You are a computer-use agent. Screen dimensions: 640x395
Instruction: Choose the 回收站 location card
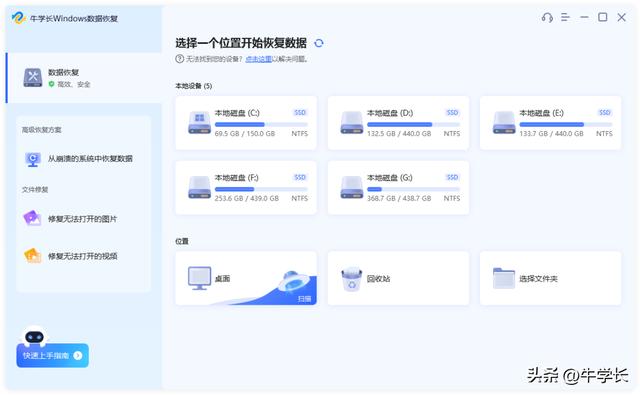398,278
